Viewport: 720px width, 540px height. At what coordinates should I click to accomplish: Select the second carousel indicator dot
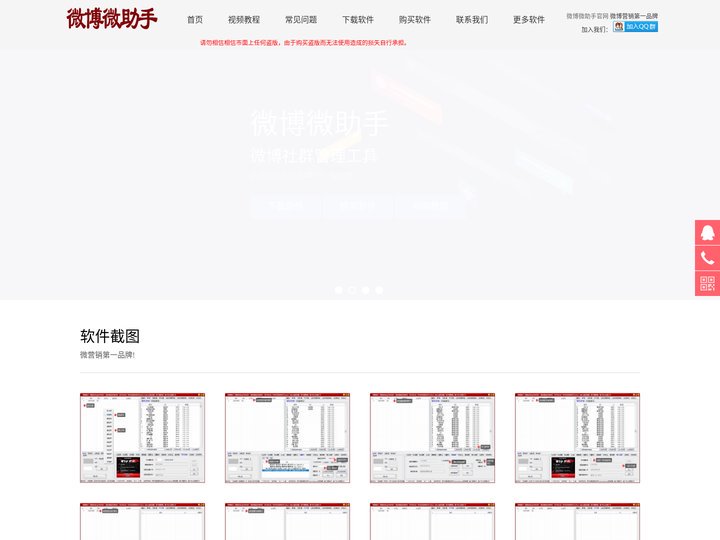(x=352, y=290)
